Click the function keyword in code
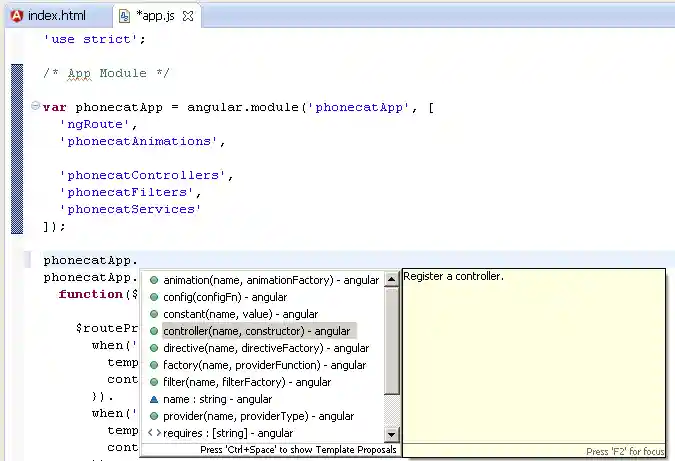The image size is (675, 461). click(x=91, y=294)
